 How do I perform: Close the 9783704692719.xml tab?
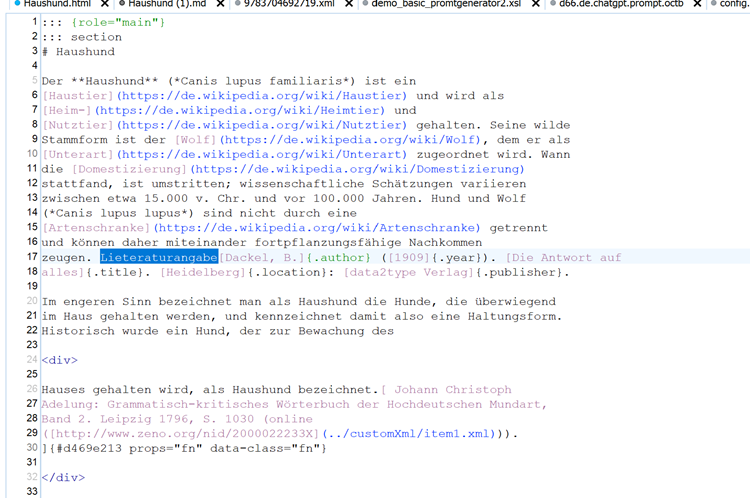click(x=349, y=4)
